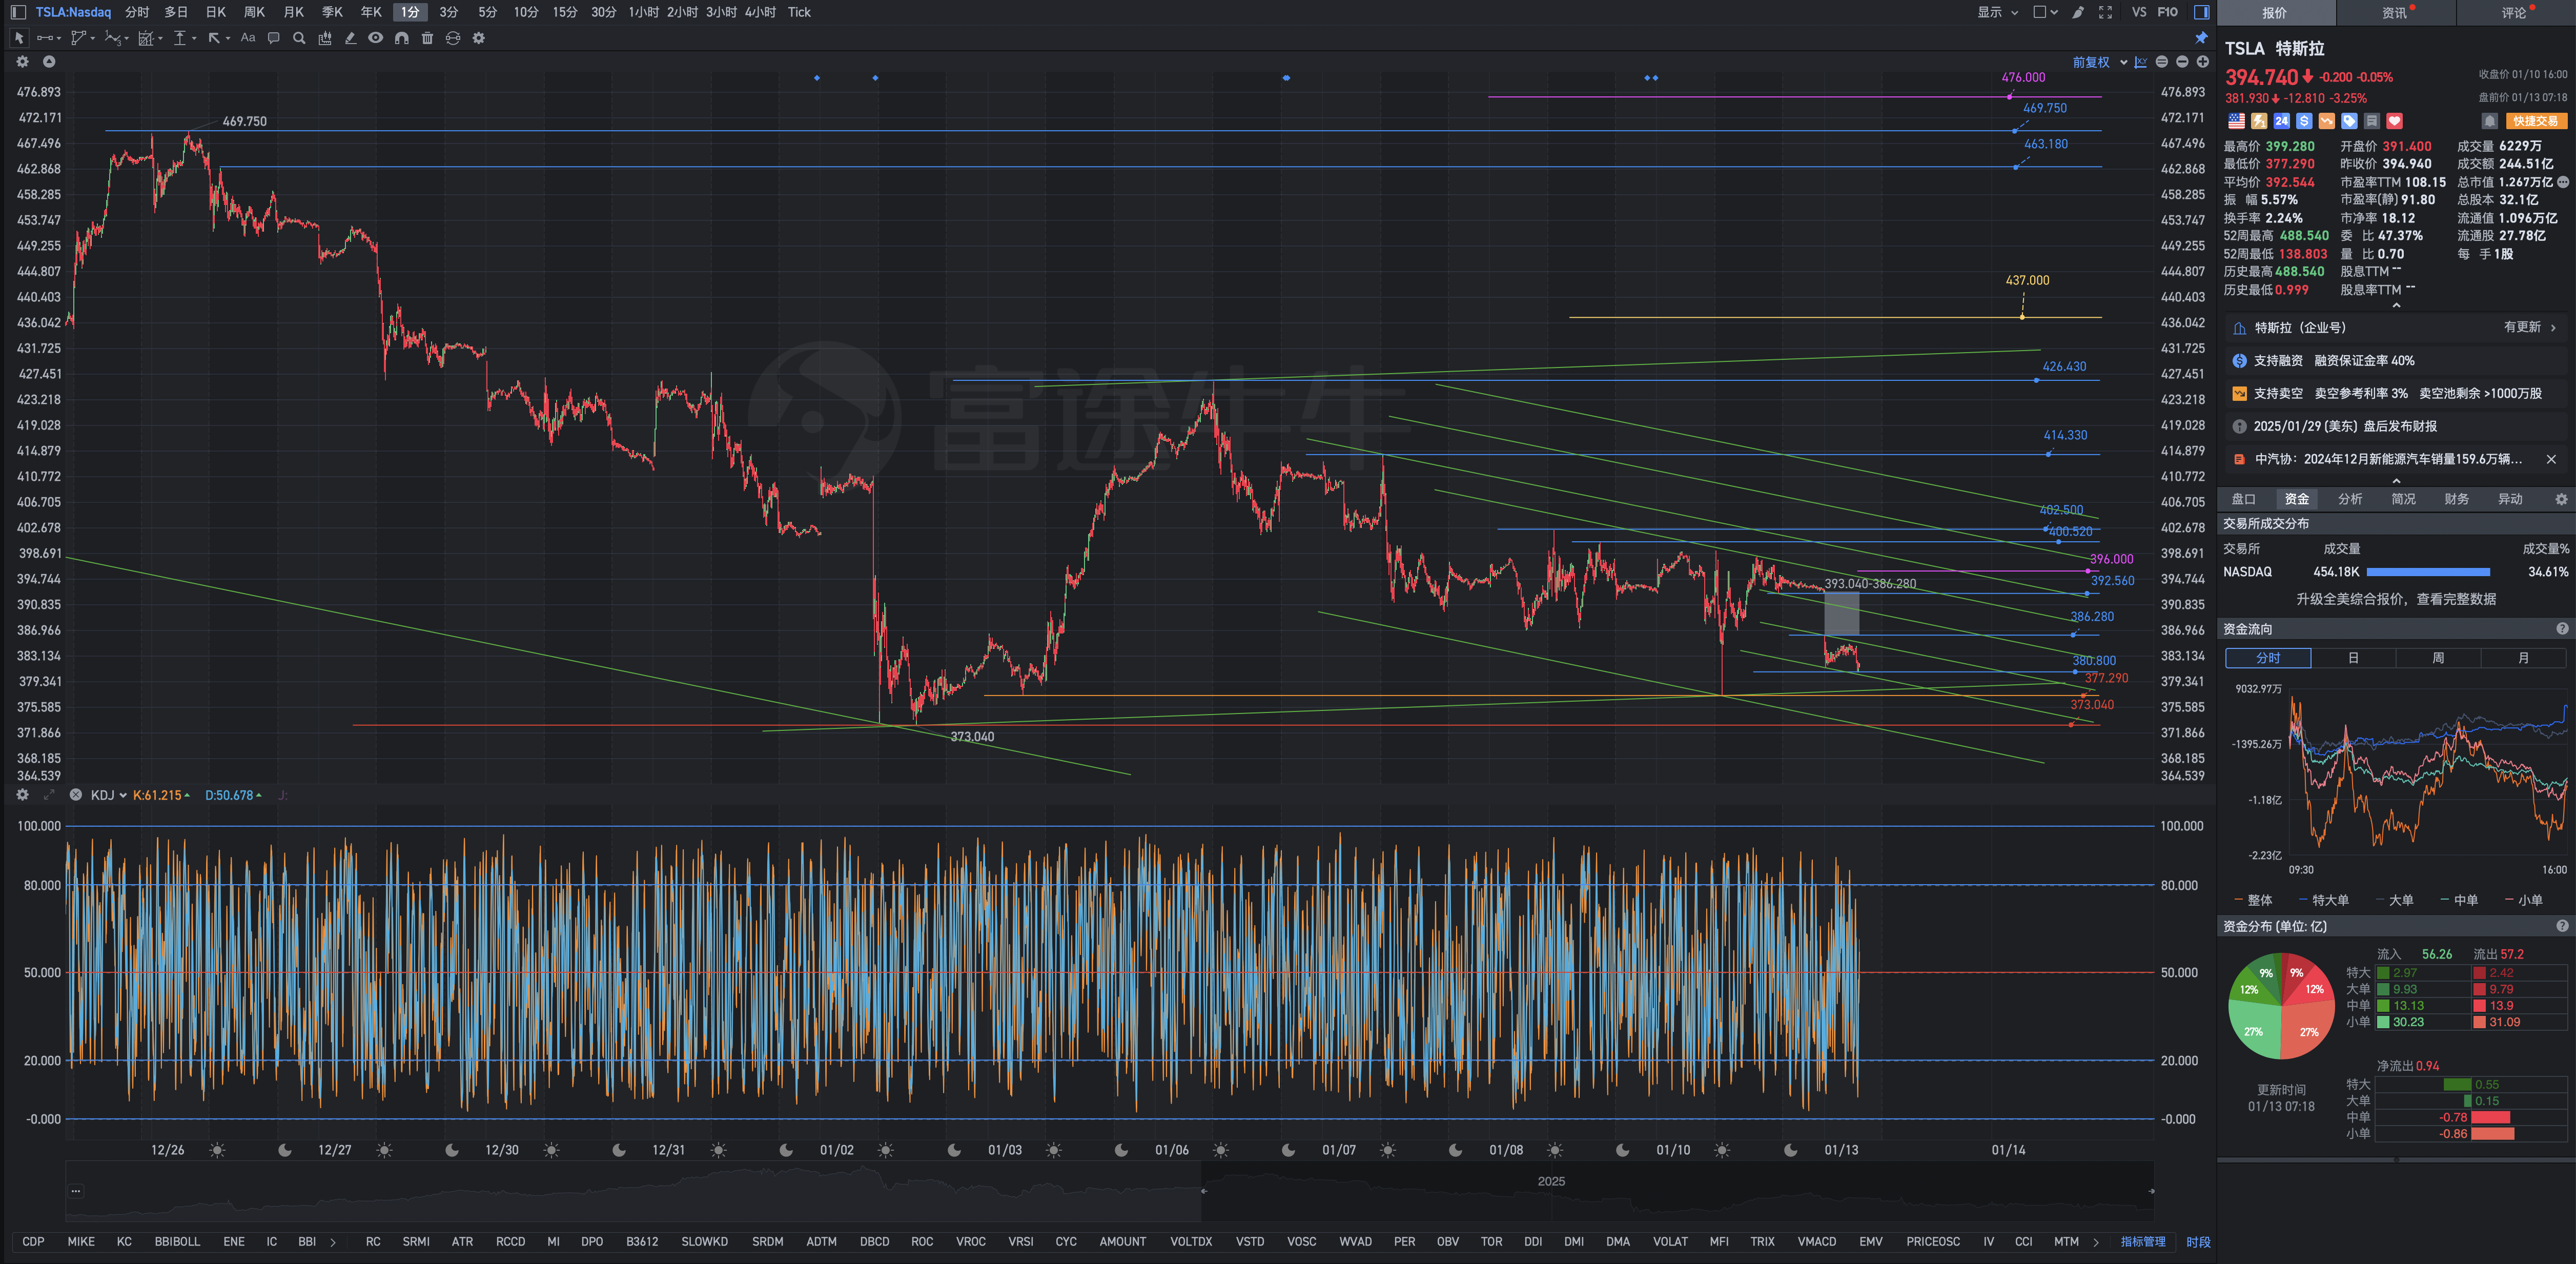Click the orange downtrend short-selling icon
Viewport: 2576px width, 1264px height.
(2327, 121)
